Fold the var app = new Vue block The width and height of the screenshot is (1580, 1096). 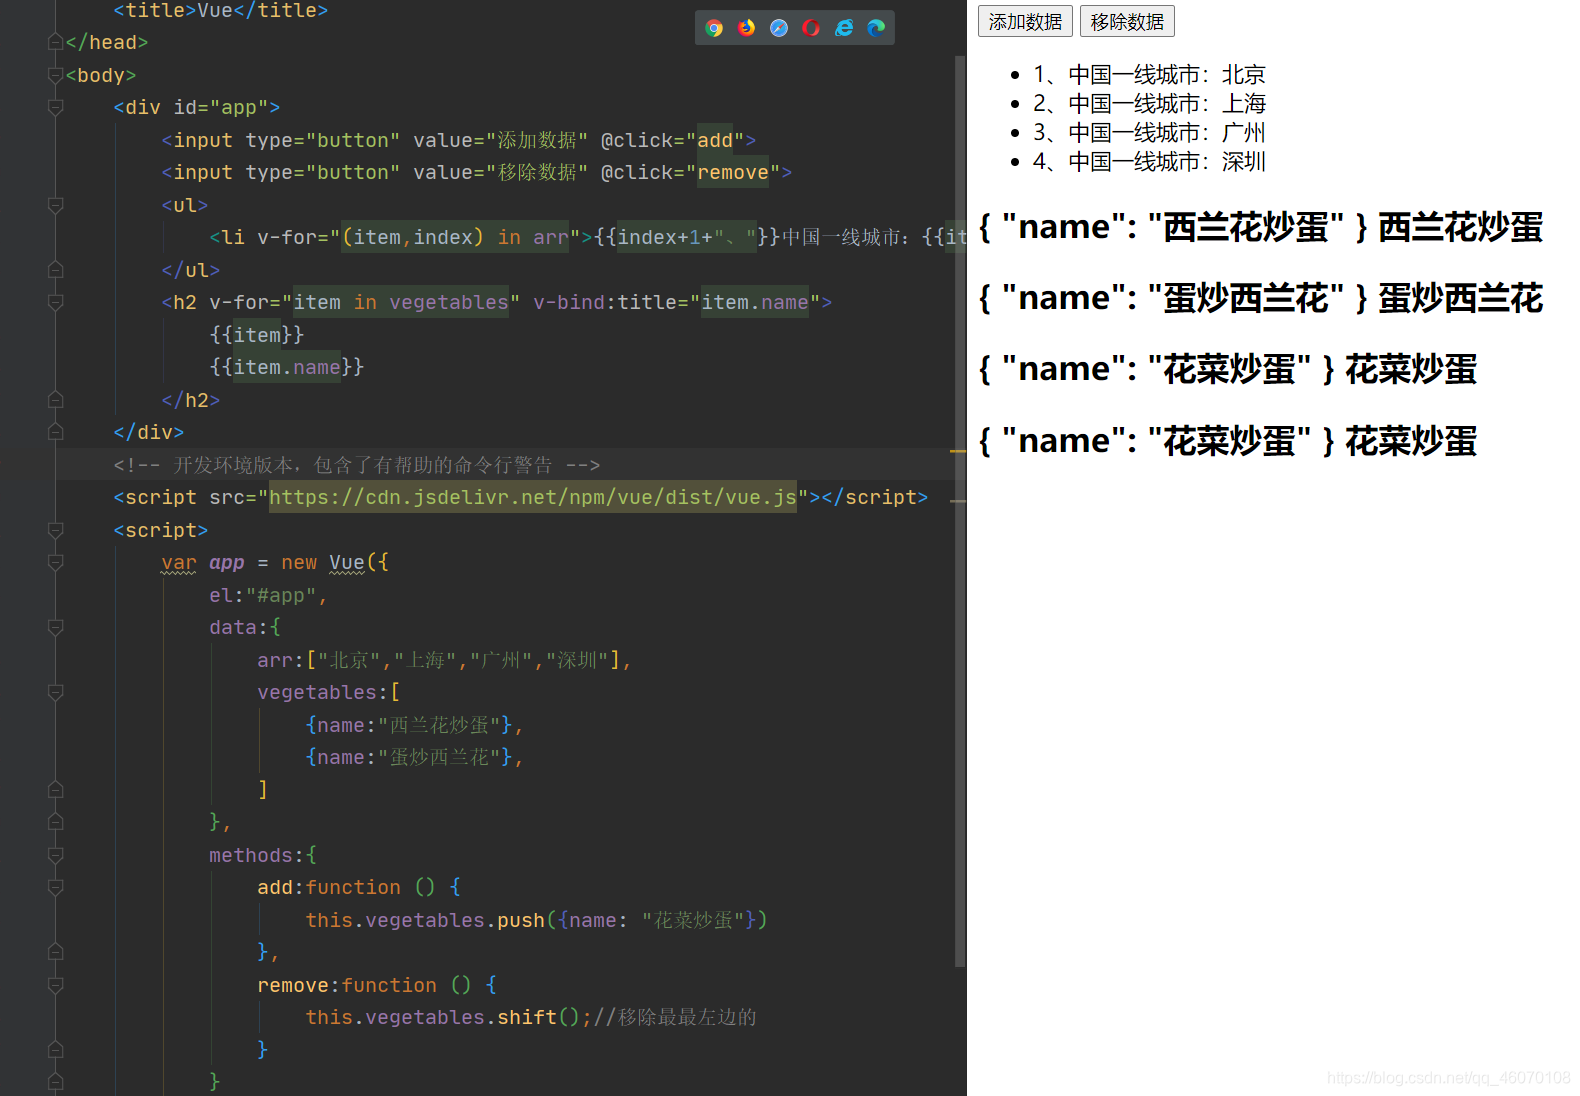pos(56,562)
